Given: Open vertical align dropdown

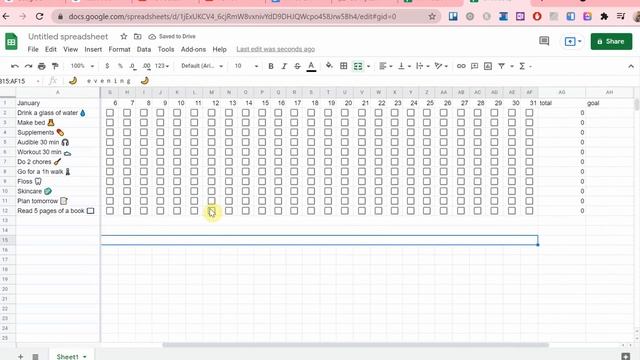Looking at the screenshot, I should pyautogui.click(x=404, y=66).
